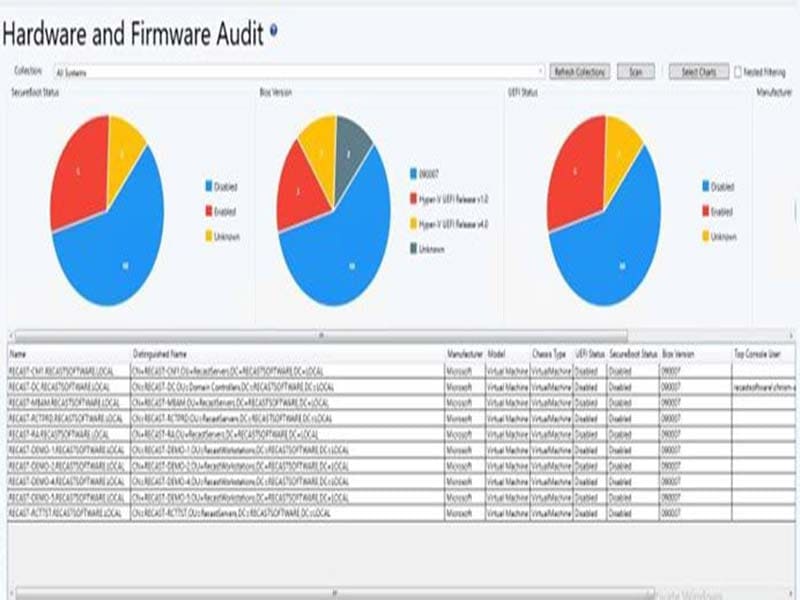Click the yellow Hyper-V UEFI Release v4.0 legend swatch
This screenshot has width=800, height=600.
tap(413, 224)
